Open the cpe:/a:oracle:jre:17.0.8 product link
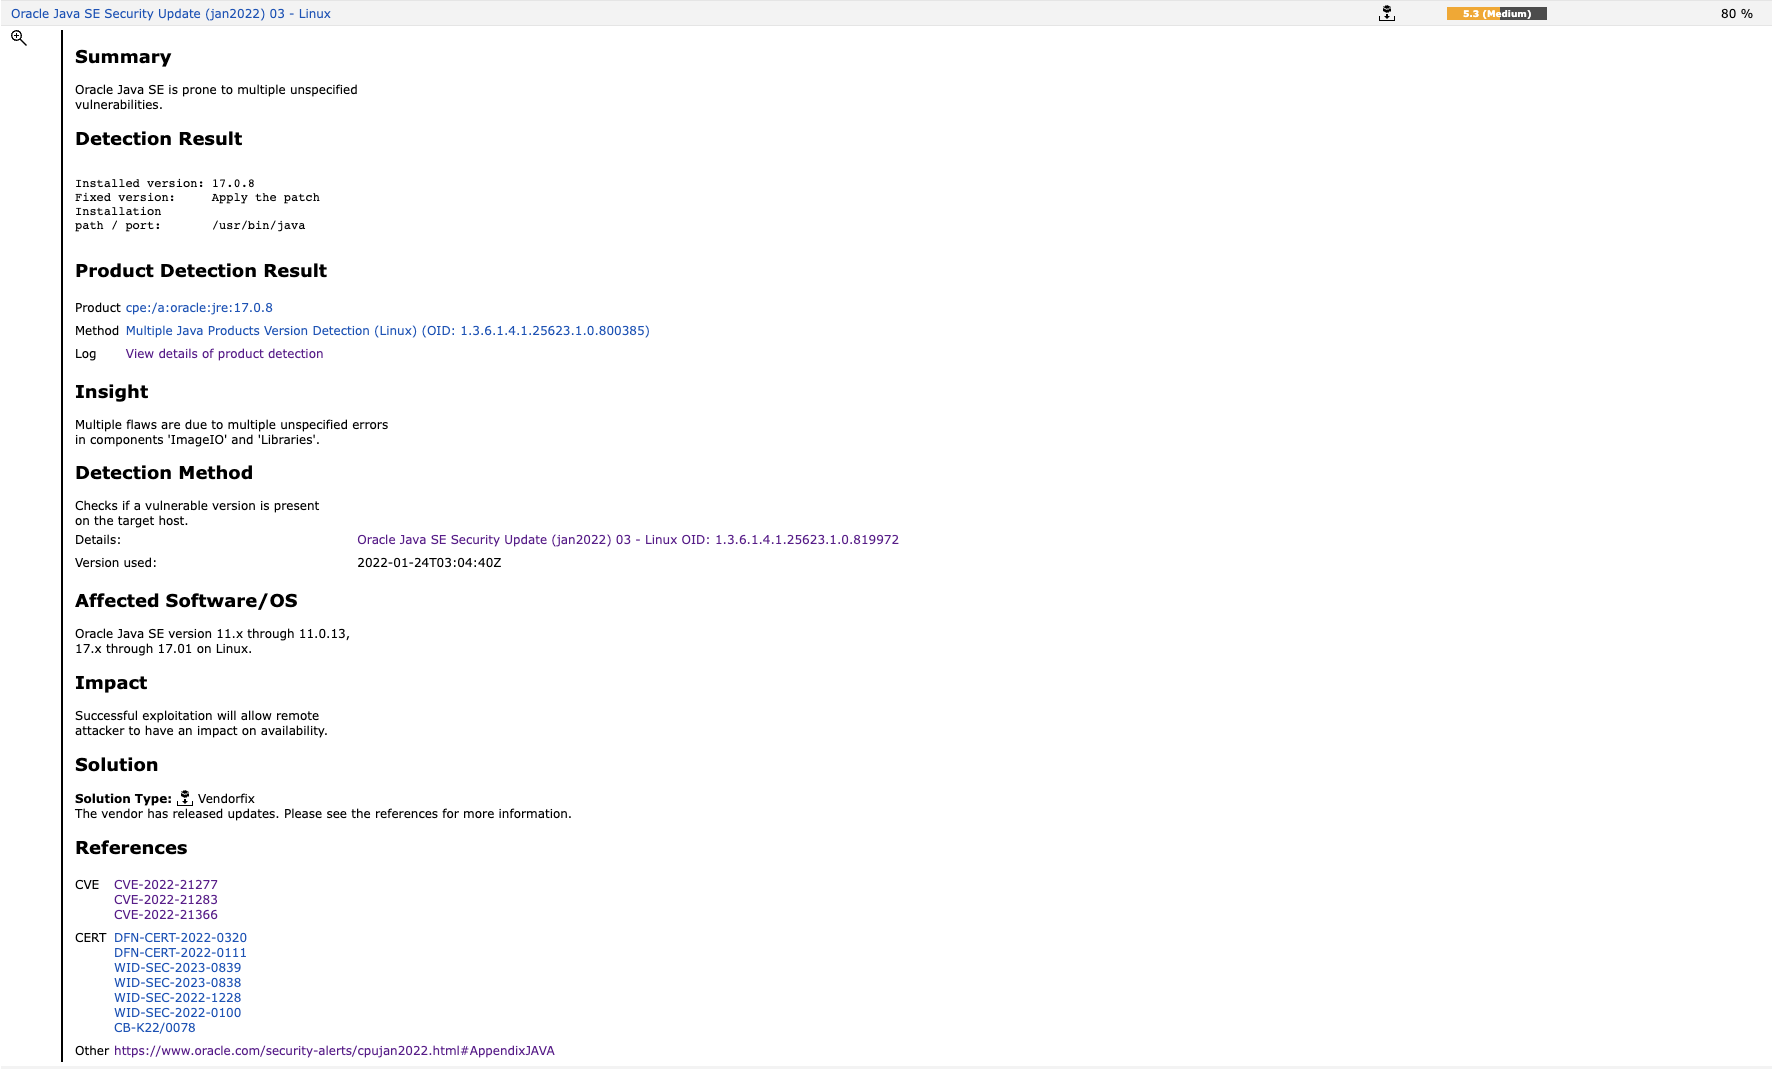 (x=199, y=308)
